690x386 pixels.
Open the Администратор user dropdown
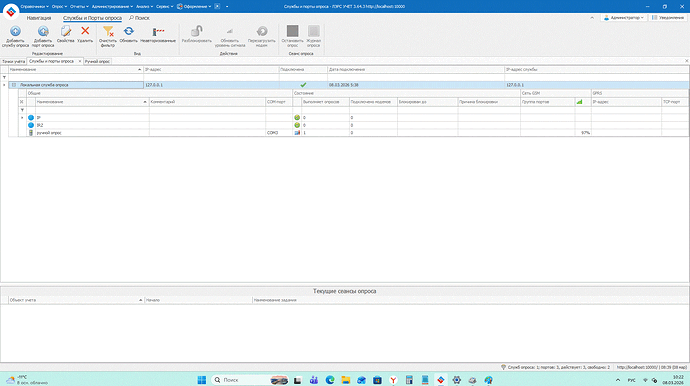624,18
